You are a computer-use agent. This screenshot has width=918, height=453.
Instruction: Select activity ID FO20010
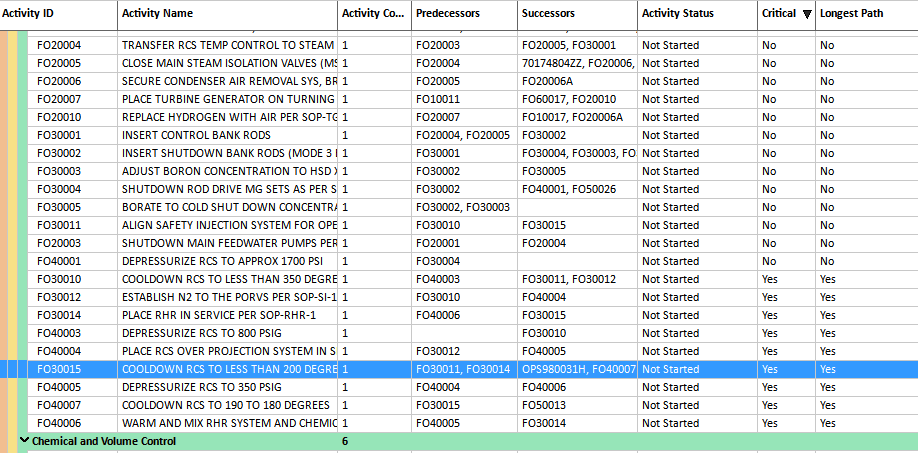coord(59,117)
